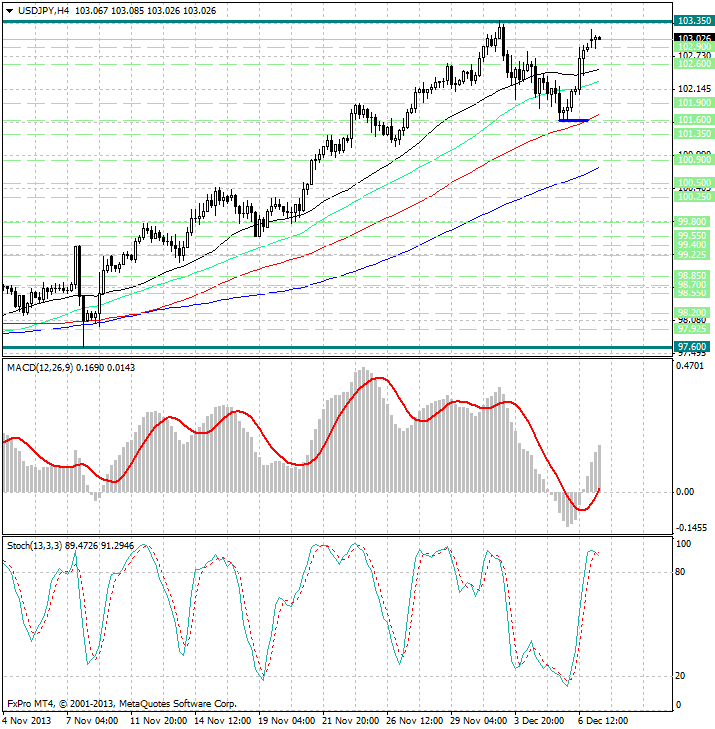Image resolution: width=715 pixels, height=729 pixels.
Task: Select the 102.900 level label
Action: pyautogui.click(x=694, y=47)
